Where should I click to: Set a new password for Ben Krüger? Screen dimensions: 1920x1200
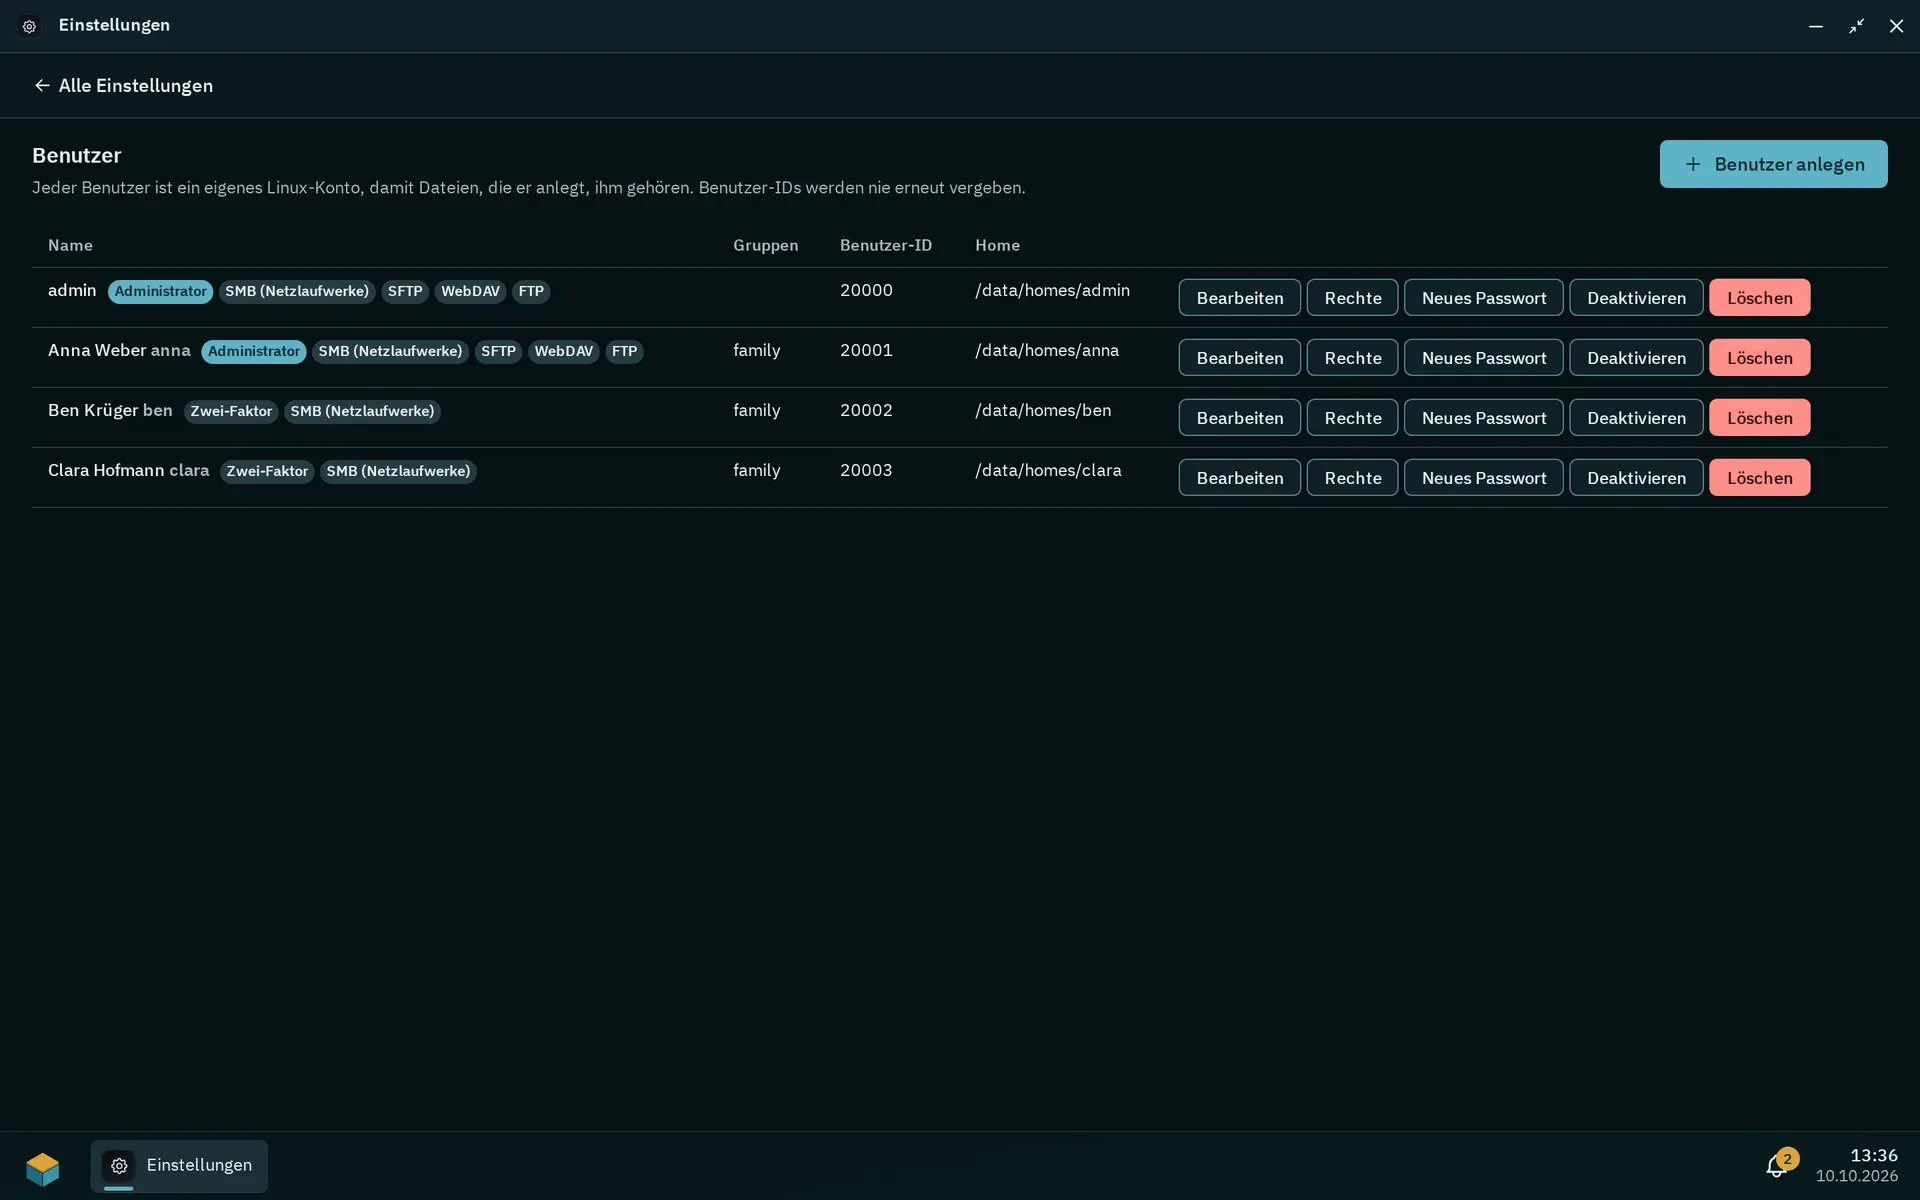click(1484, 418)
